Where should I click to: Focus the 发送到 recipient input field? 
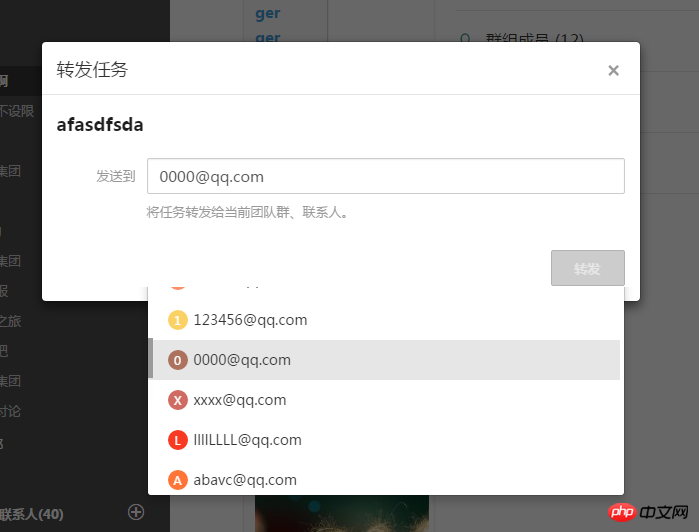(386, 176)
